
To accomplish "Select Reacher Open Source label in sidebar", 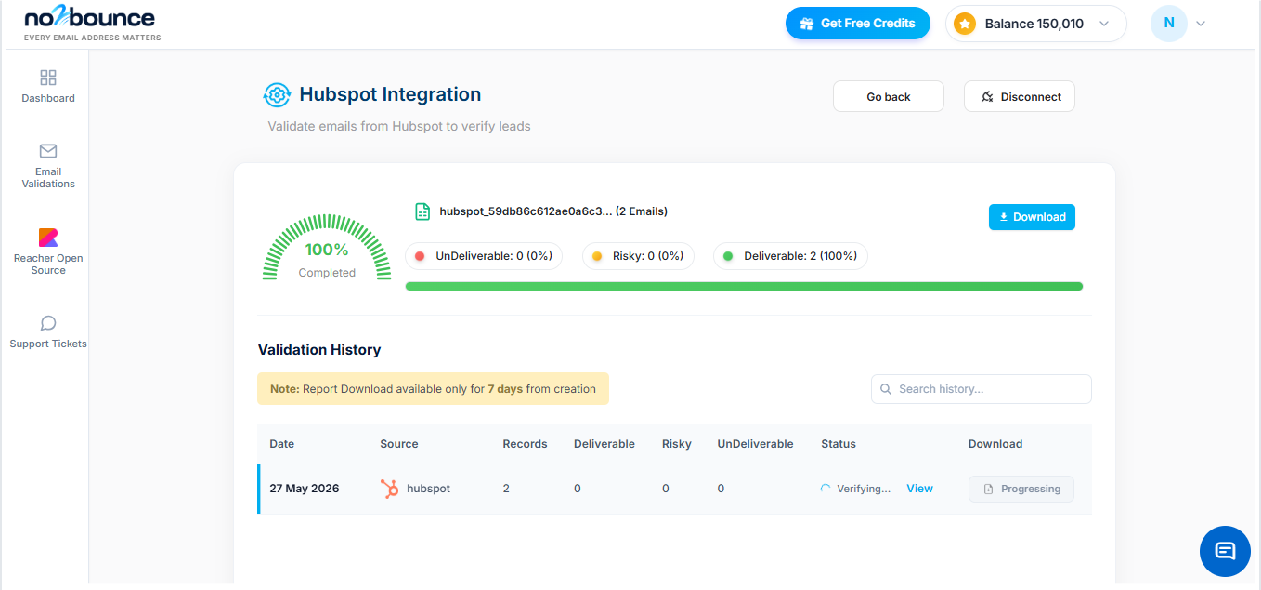I will pyautogui.click(x=48, y=264).
